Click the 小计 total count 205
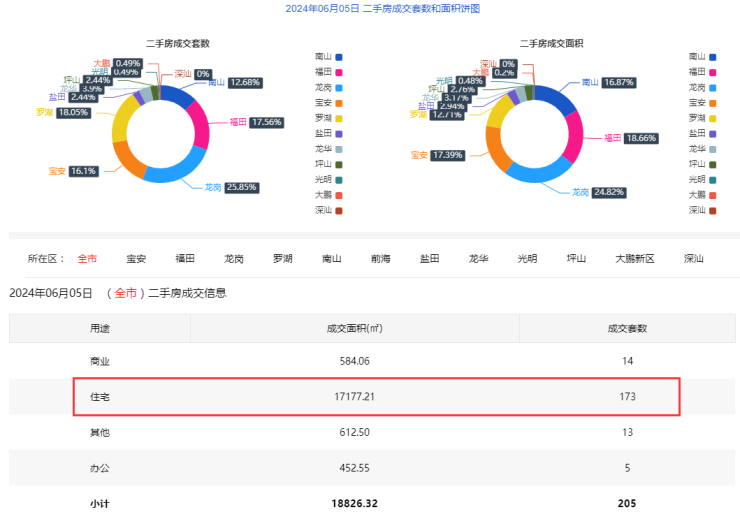The height and width of the screenshot is (526, 740). point(627,504)
